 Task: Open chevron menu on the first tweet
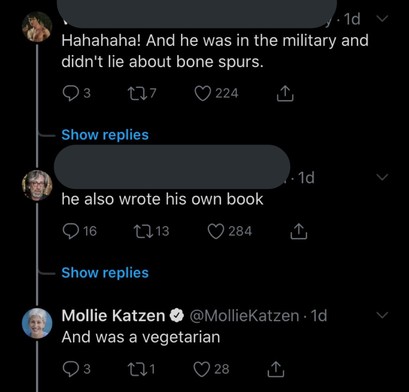point(382,18)
